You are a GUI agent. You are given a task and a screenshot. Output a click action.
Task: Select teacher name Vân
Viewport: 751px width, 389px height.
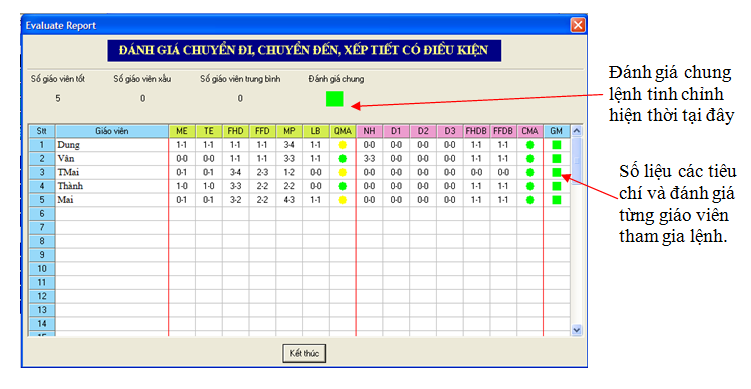(66, 159)
